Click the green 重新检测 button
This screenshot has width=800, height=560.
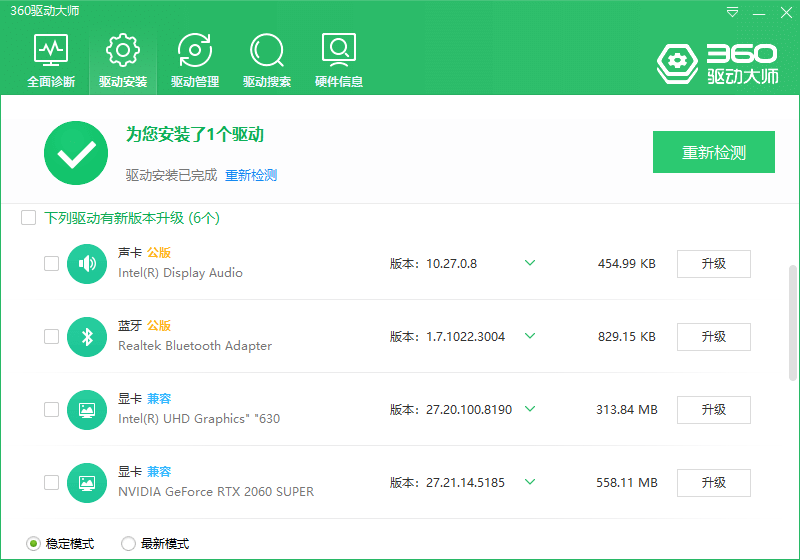[x=714, y=152]
